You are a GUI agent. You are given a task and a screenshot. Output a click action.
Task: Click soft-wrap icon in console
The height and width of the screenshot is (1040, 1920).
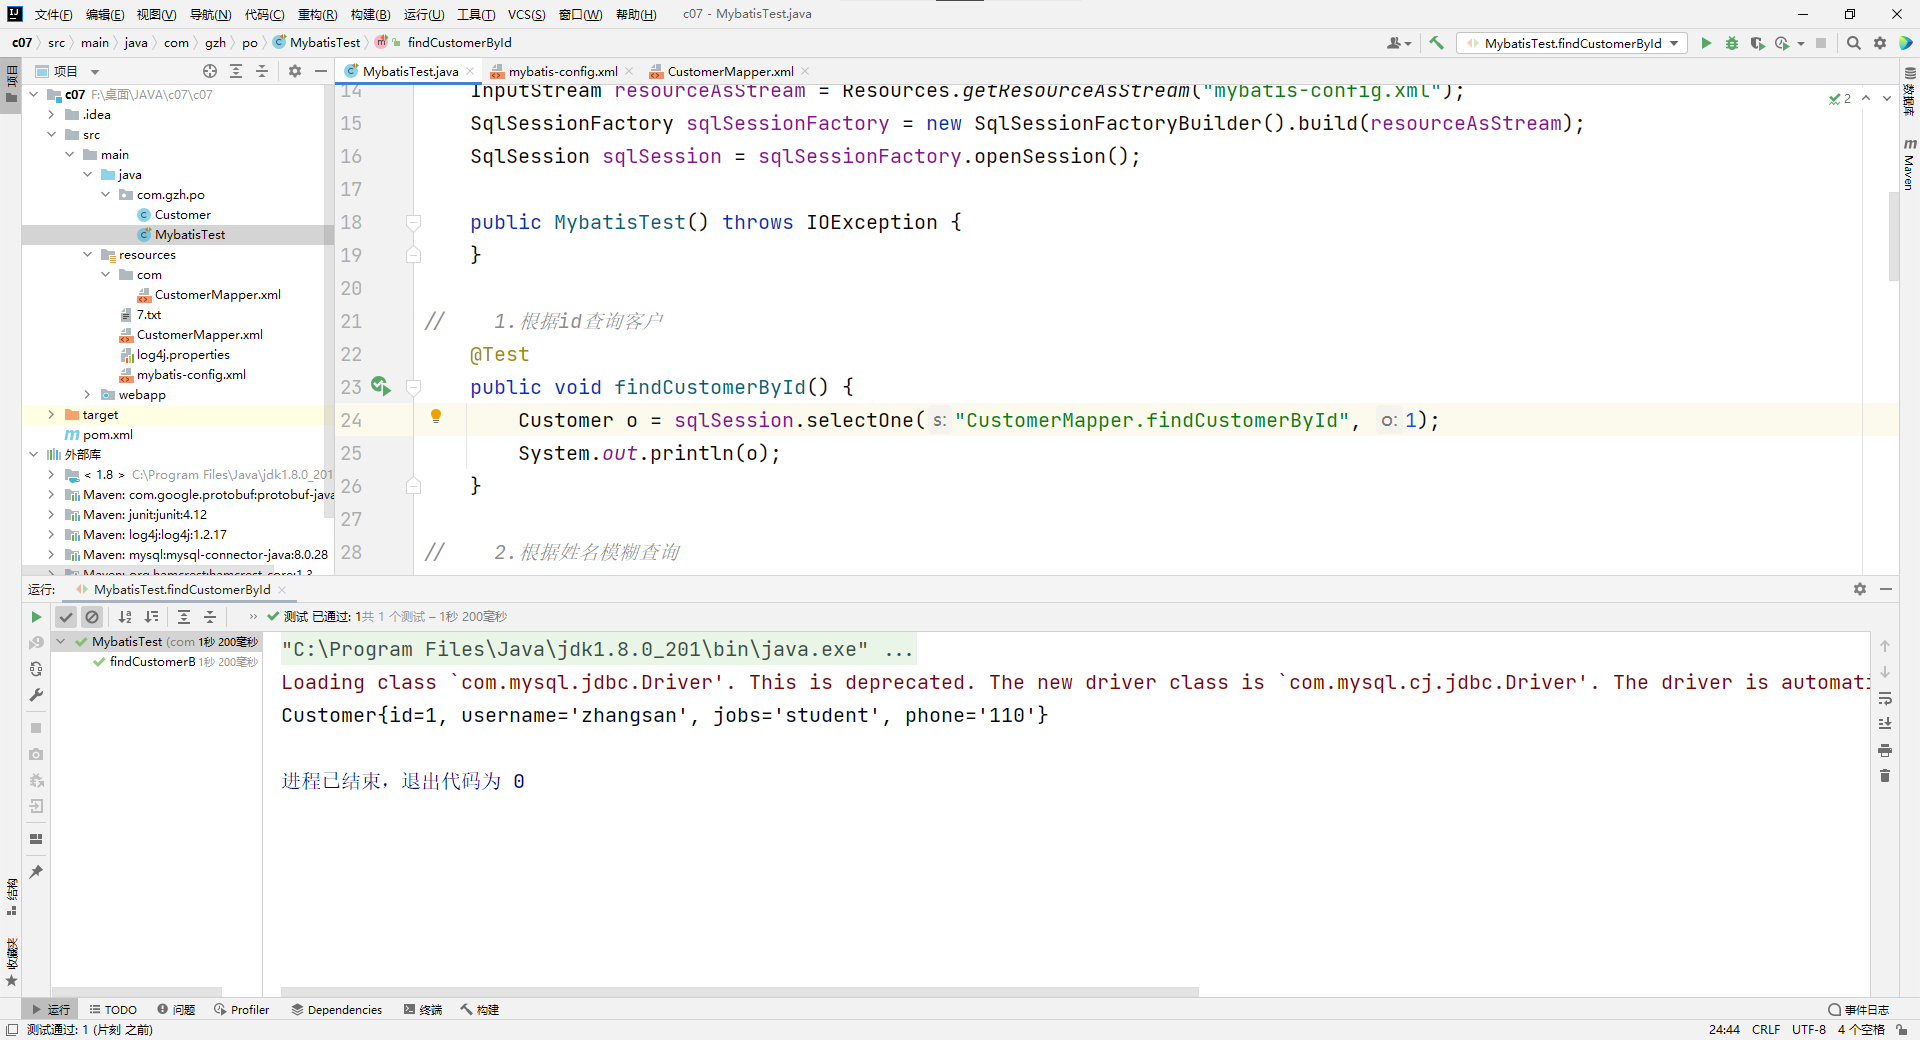(1885, 698)
